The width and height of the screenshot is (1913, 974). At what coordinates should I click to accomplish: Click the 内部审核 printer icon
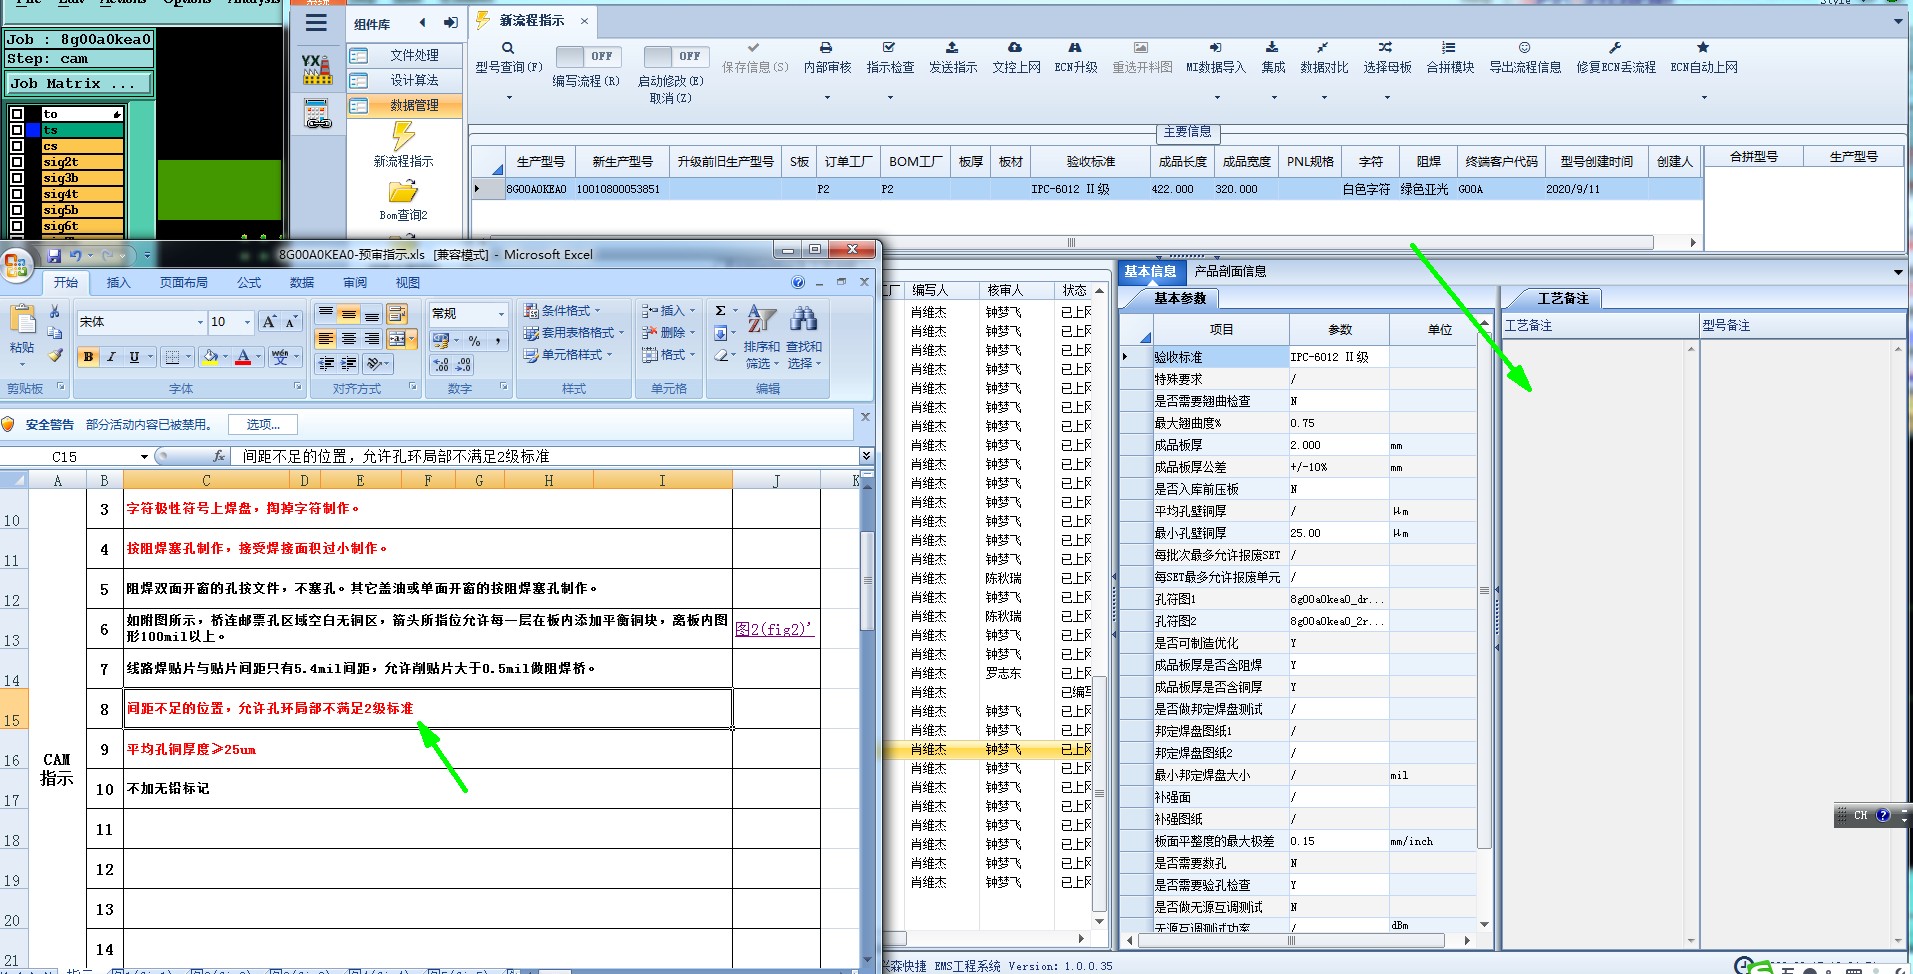(x=826, y=47)
